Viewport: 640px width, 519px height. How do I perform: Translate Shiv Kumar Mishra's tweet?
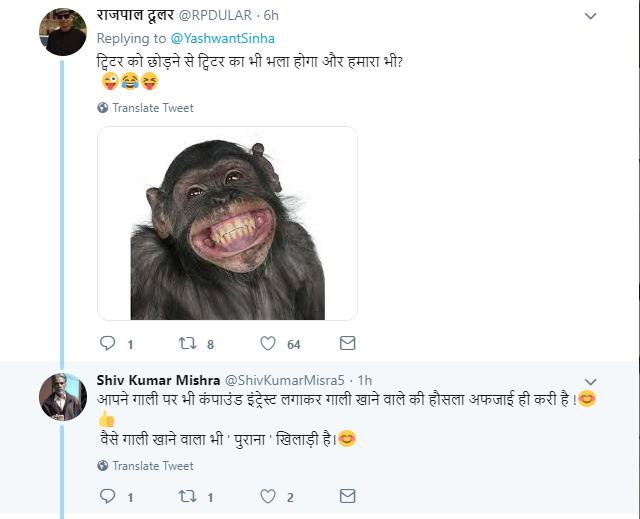[152, 465]
